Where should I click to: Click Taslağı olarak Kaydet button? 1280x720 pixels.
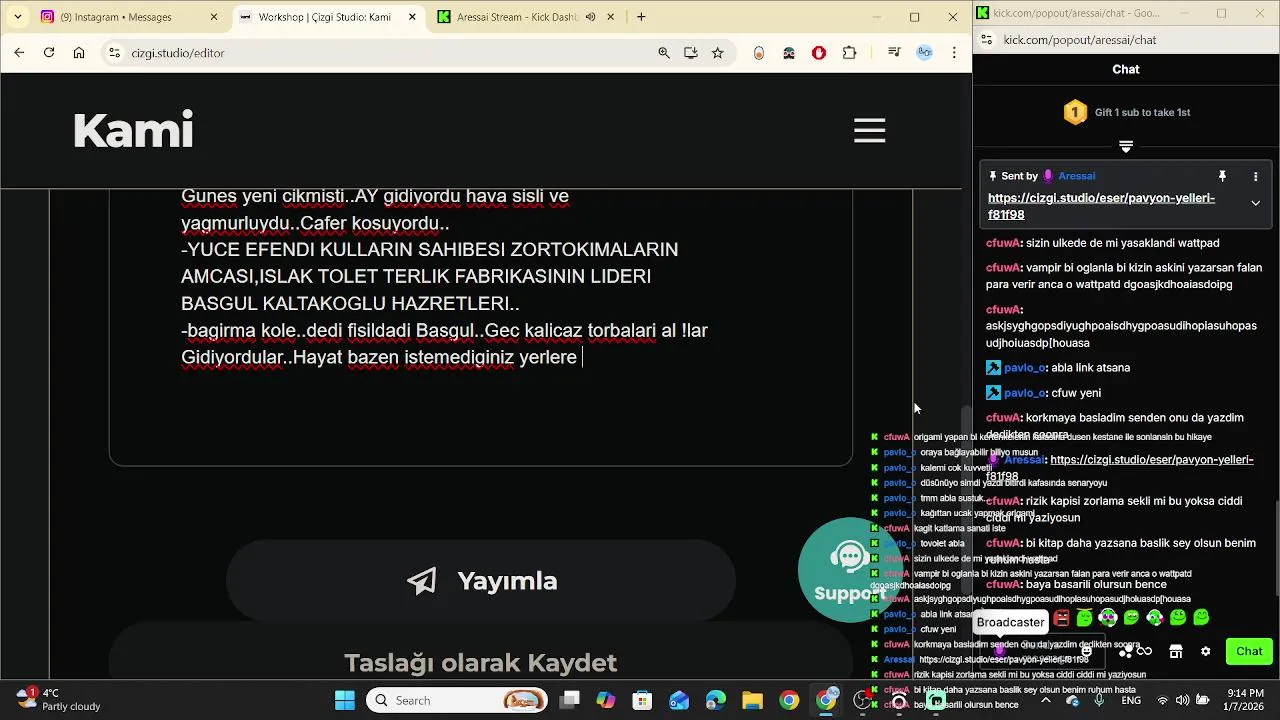(x=481, y=662)
